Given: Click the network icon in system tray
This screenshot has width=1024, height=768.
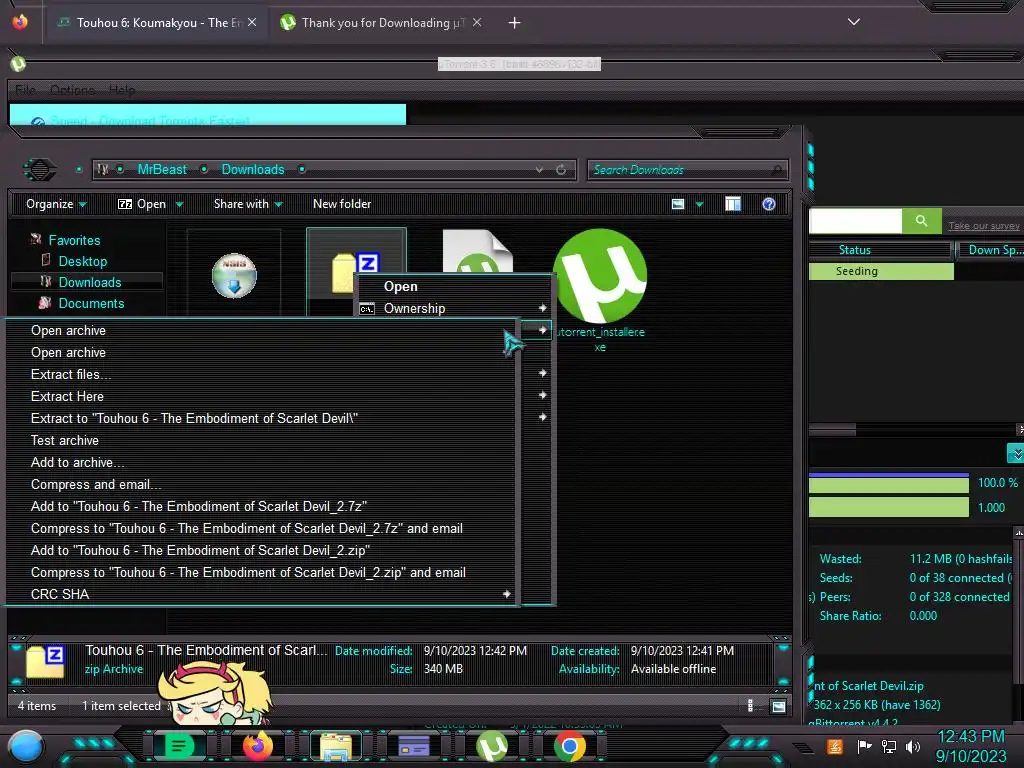Looking at the screenshot, I should click(x=889, y=746).
